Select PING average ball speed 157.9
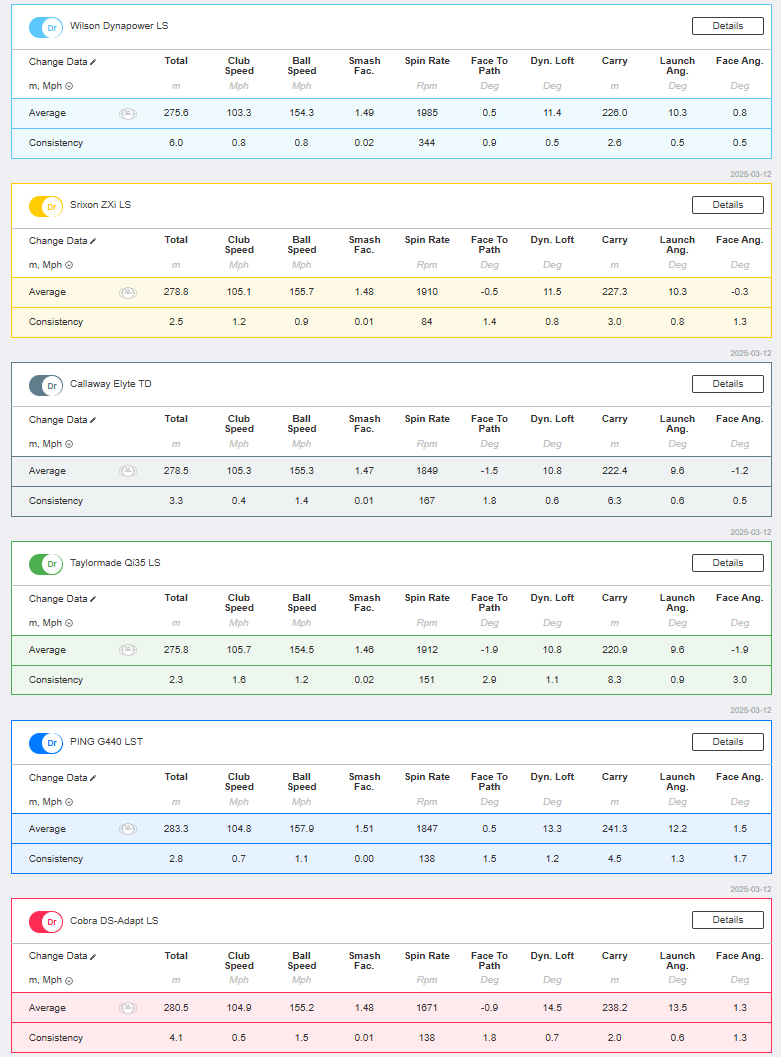The height and width of the screenshot is (1057, 781). click(302, 828)
